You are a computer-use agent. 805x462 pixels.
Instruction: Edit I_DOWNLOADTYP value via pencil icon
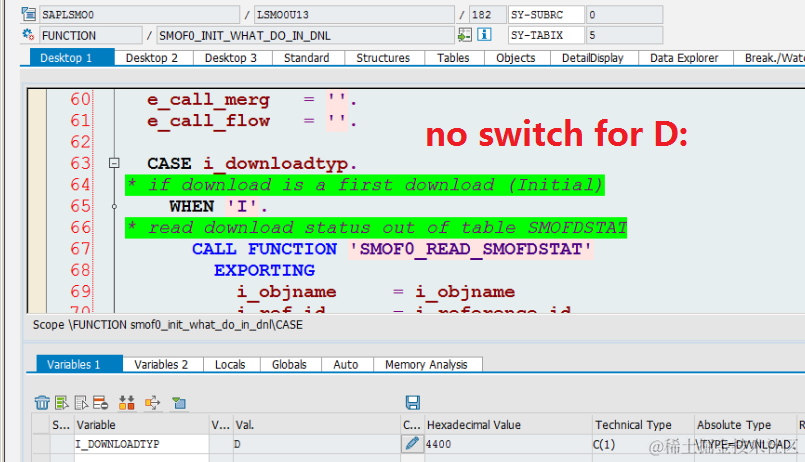[412, 444]
